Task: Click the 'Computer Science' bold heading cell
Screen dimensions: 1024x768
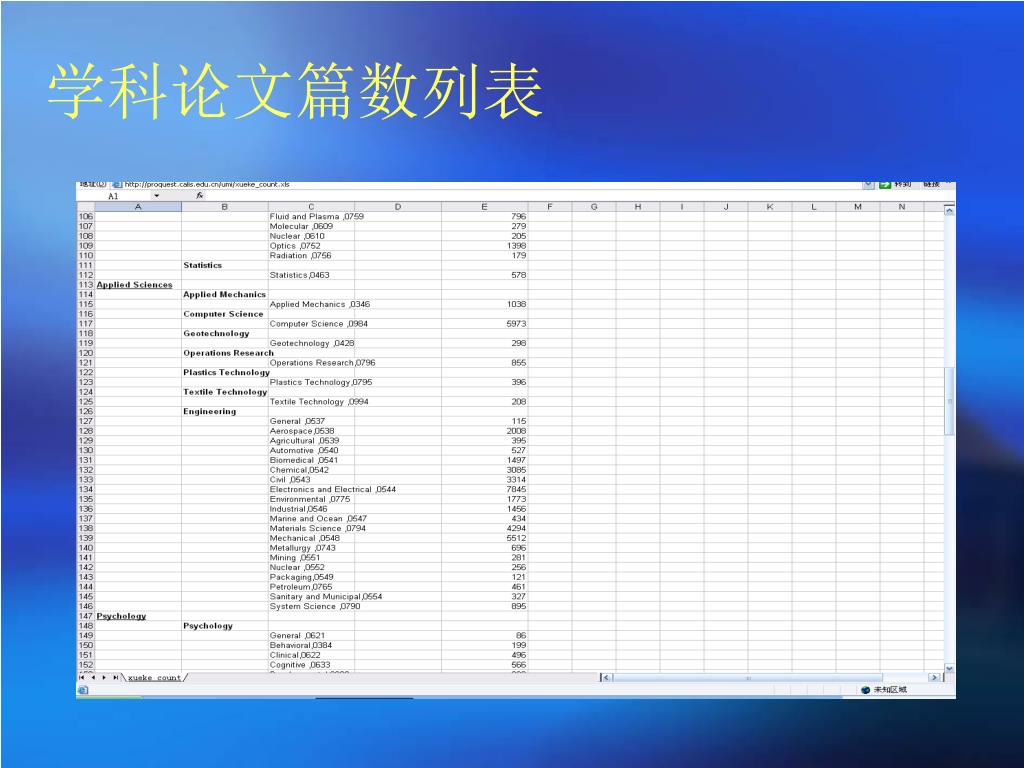Action: 223,314
